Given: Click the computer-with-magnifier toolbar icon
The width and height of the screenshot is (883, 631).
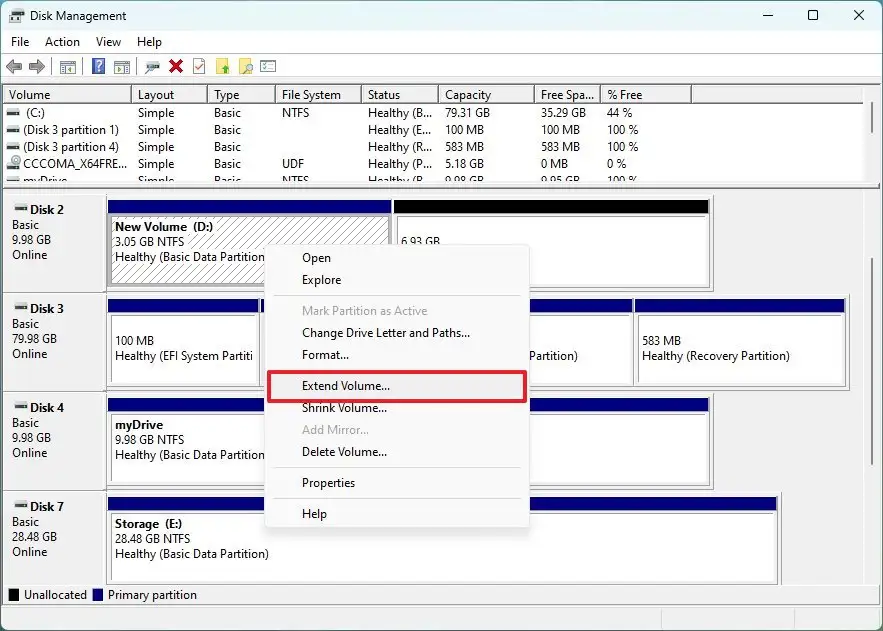Looking at the screenshot, I should [x=153, y=67].
